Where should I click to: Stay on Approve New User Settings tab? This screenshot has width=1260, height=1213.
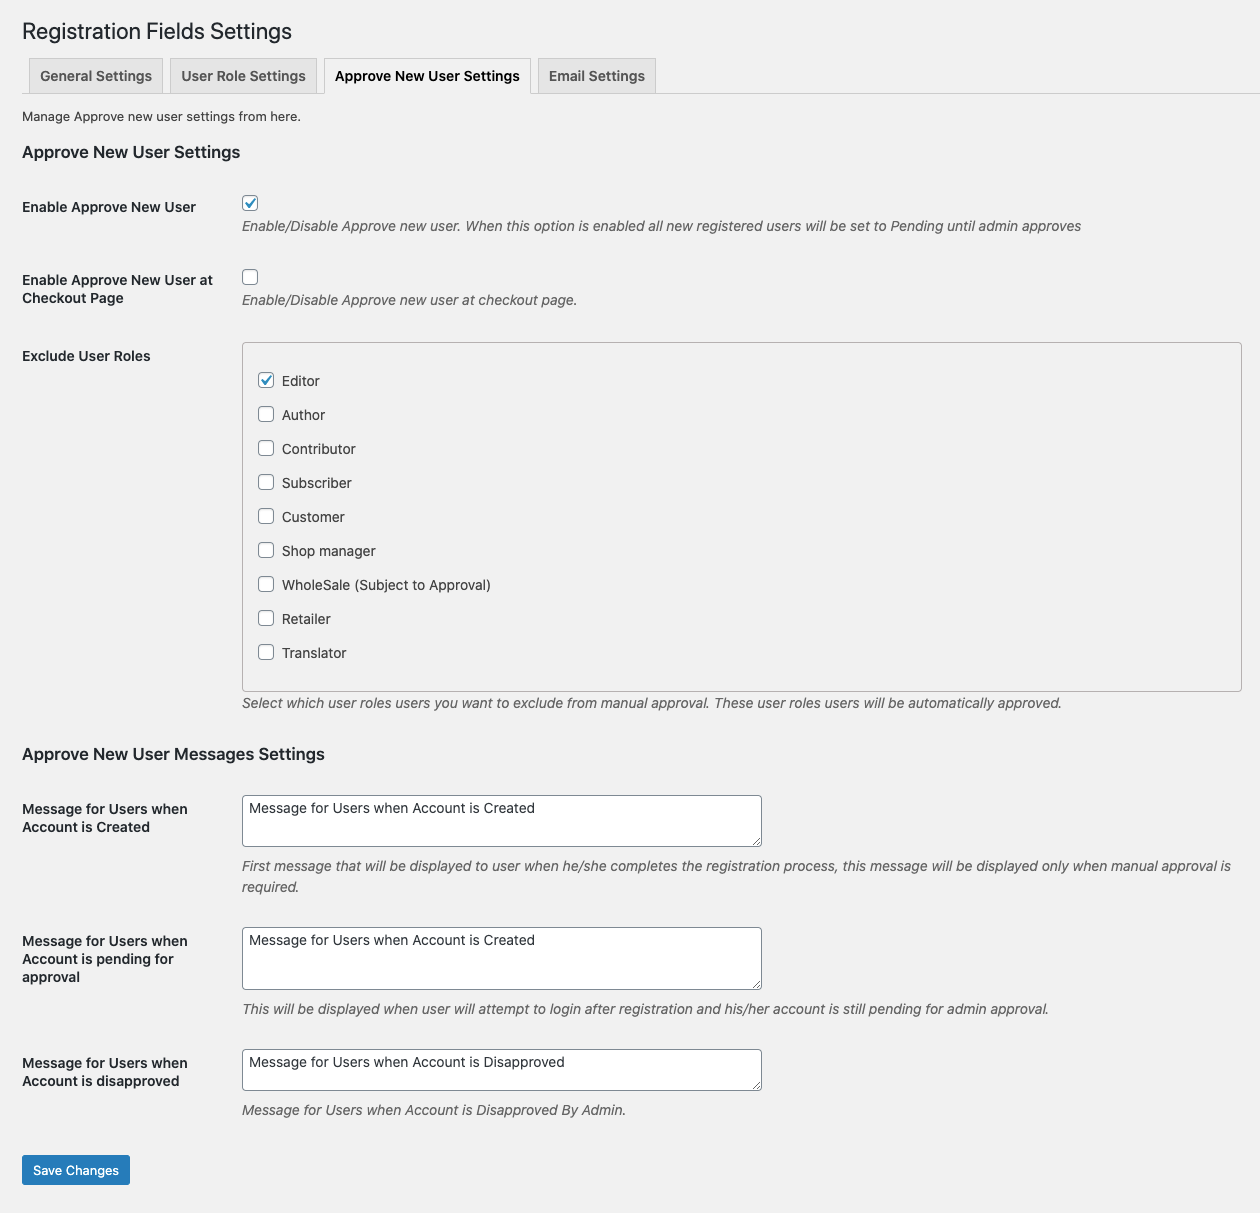pos(427,75)
